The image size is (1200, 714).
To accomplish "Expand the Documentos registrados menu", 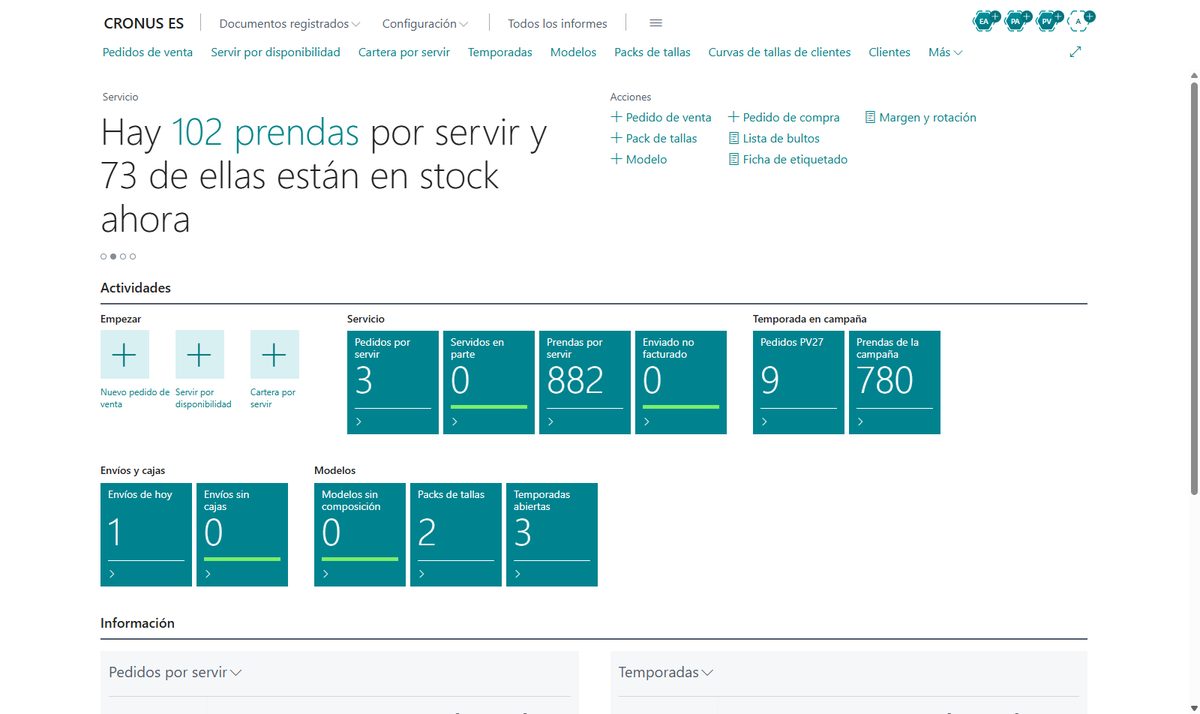I will click(290, 23).
